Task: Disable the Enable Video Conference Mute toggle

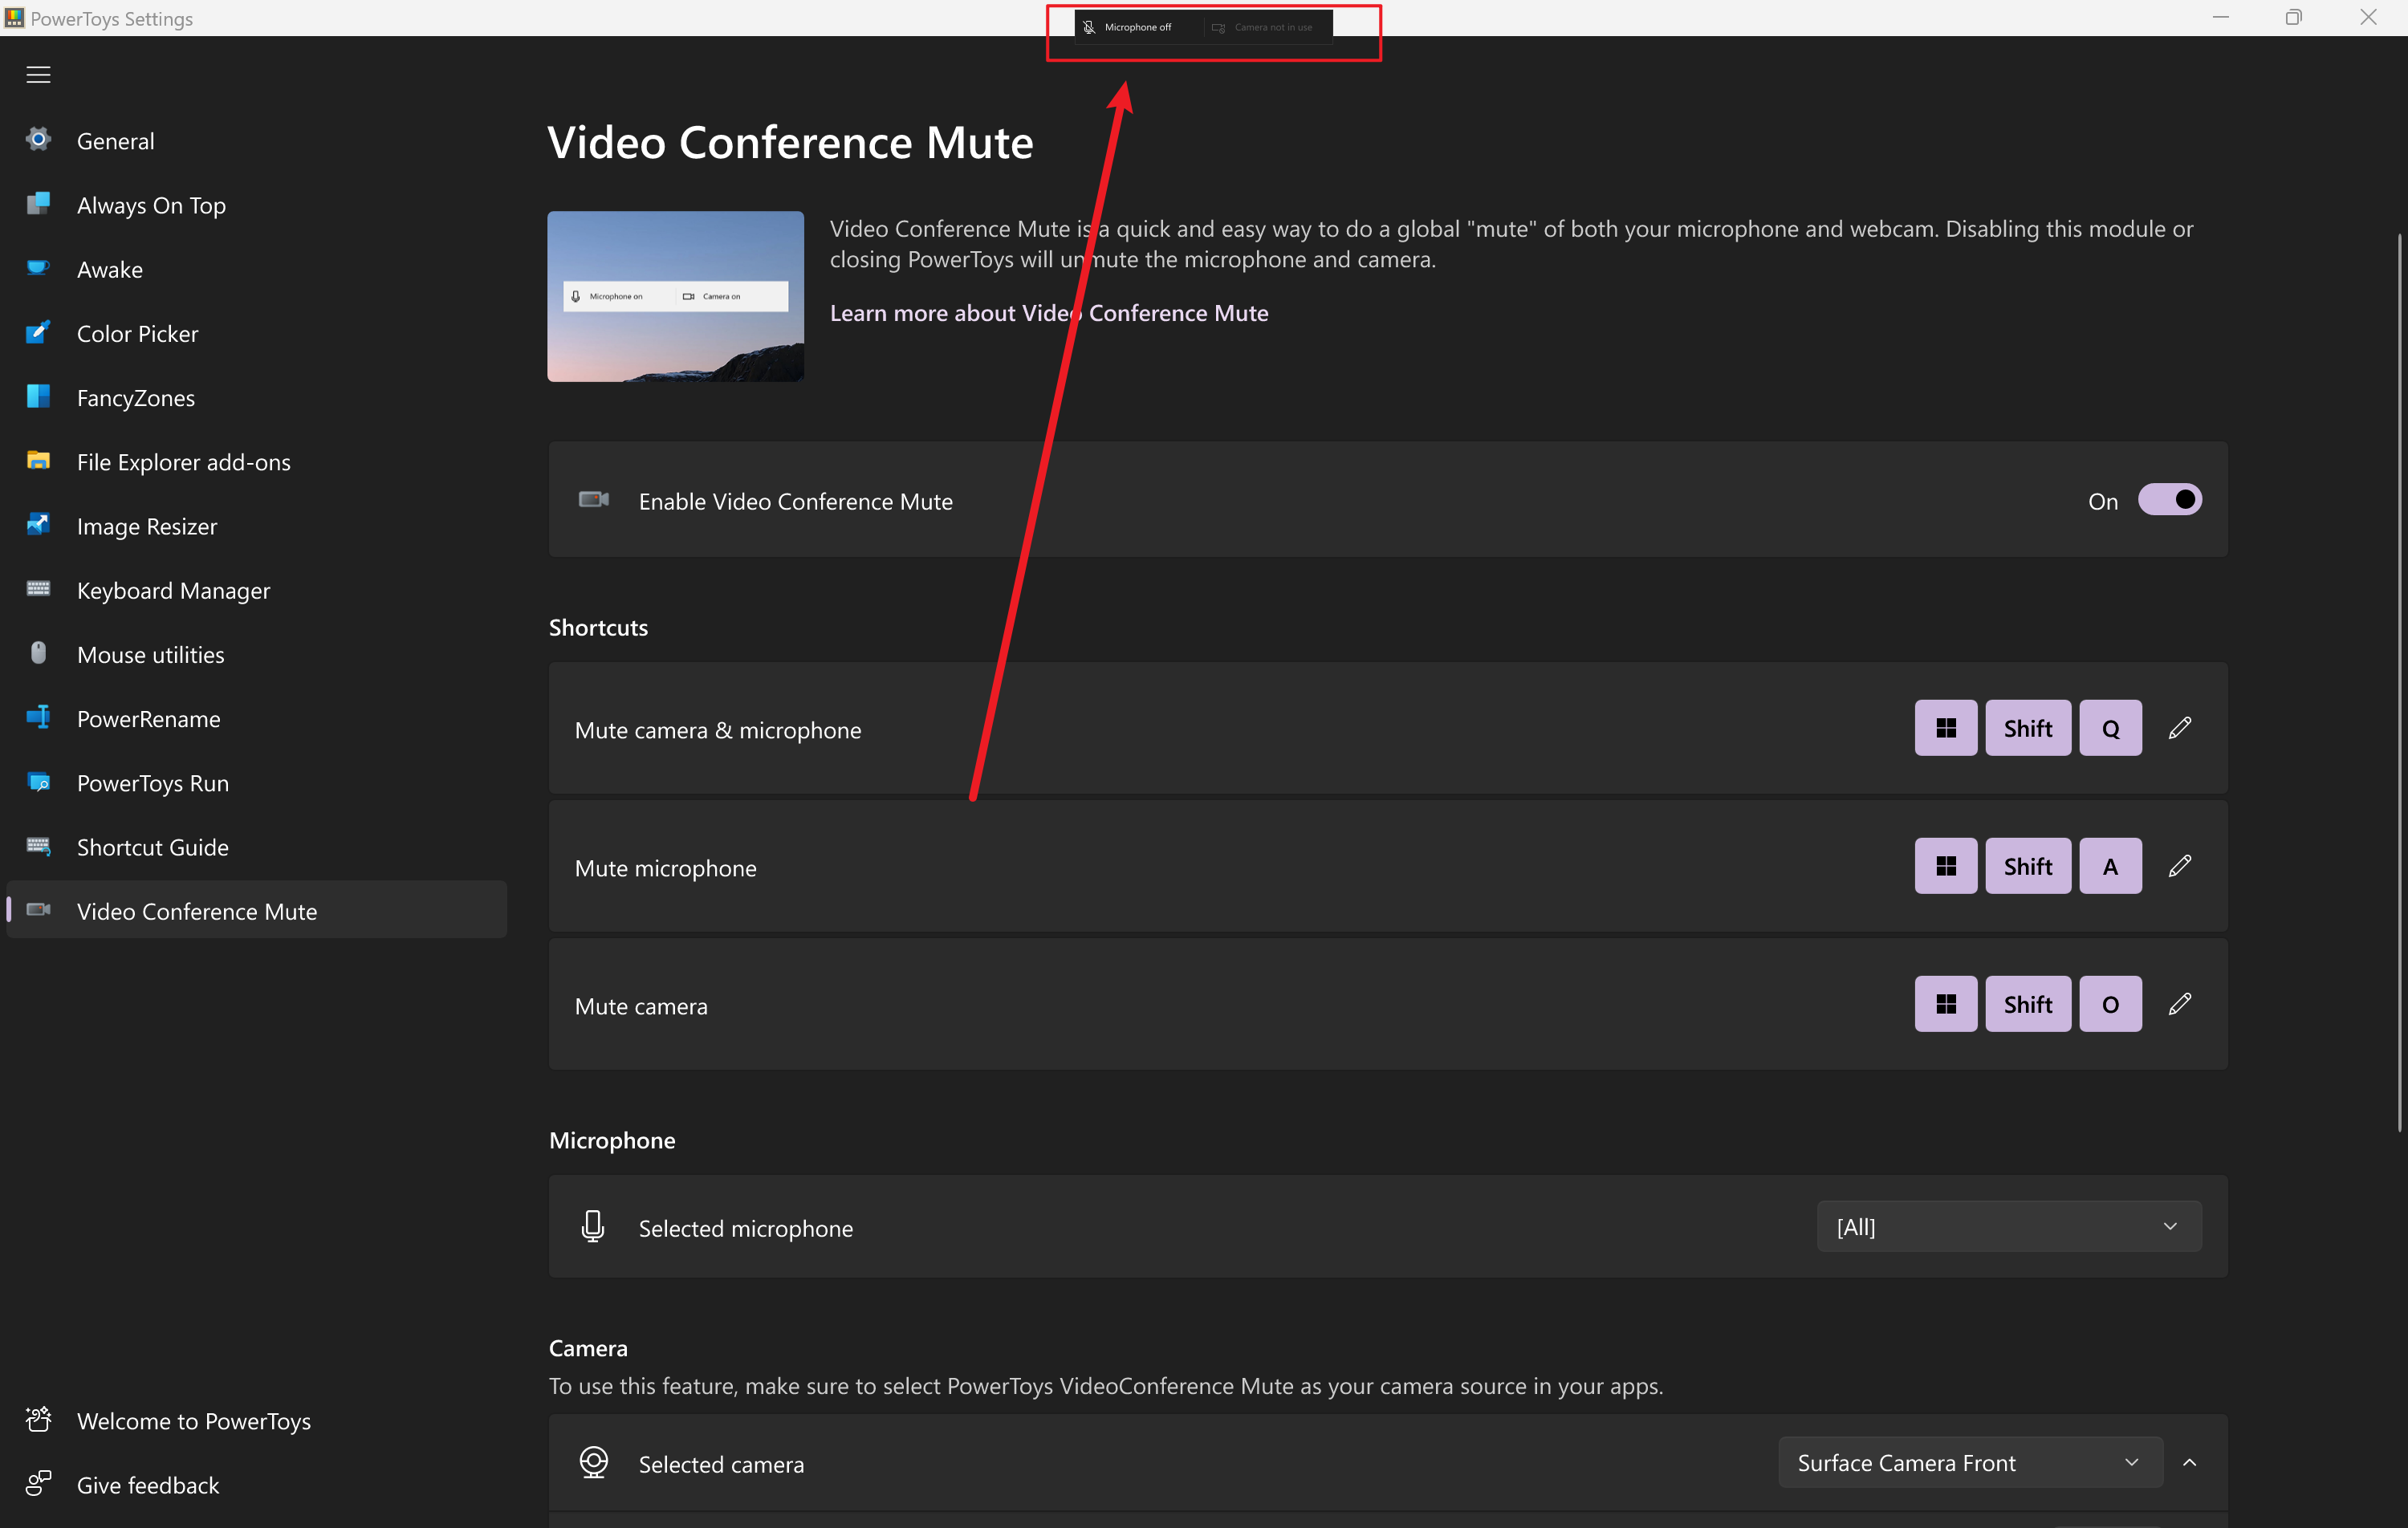Action: (2170, 500)
